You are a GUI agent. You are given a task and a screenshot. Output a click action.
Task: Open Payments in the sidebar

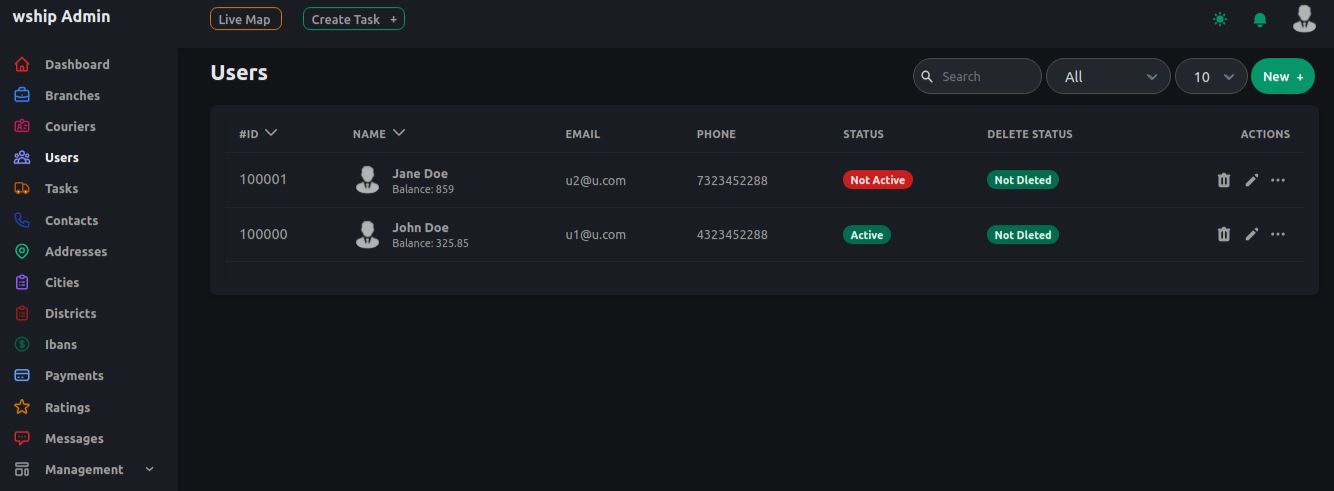point(74,376)
